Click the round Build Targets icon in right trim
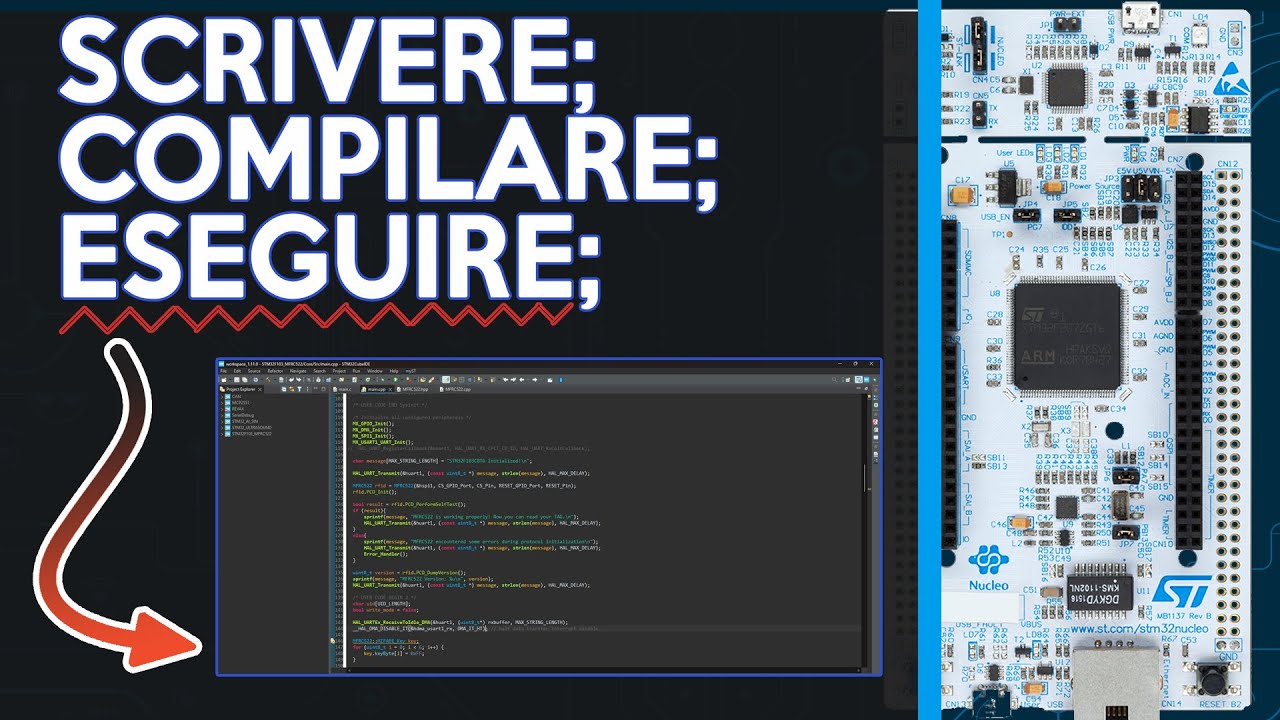1280x720 pixels. (876, 405)
